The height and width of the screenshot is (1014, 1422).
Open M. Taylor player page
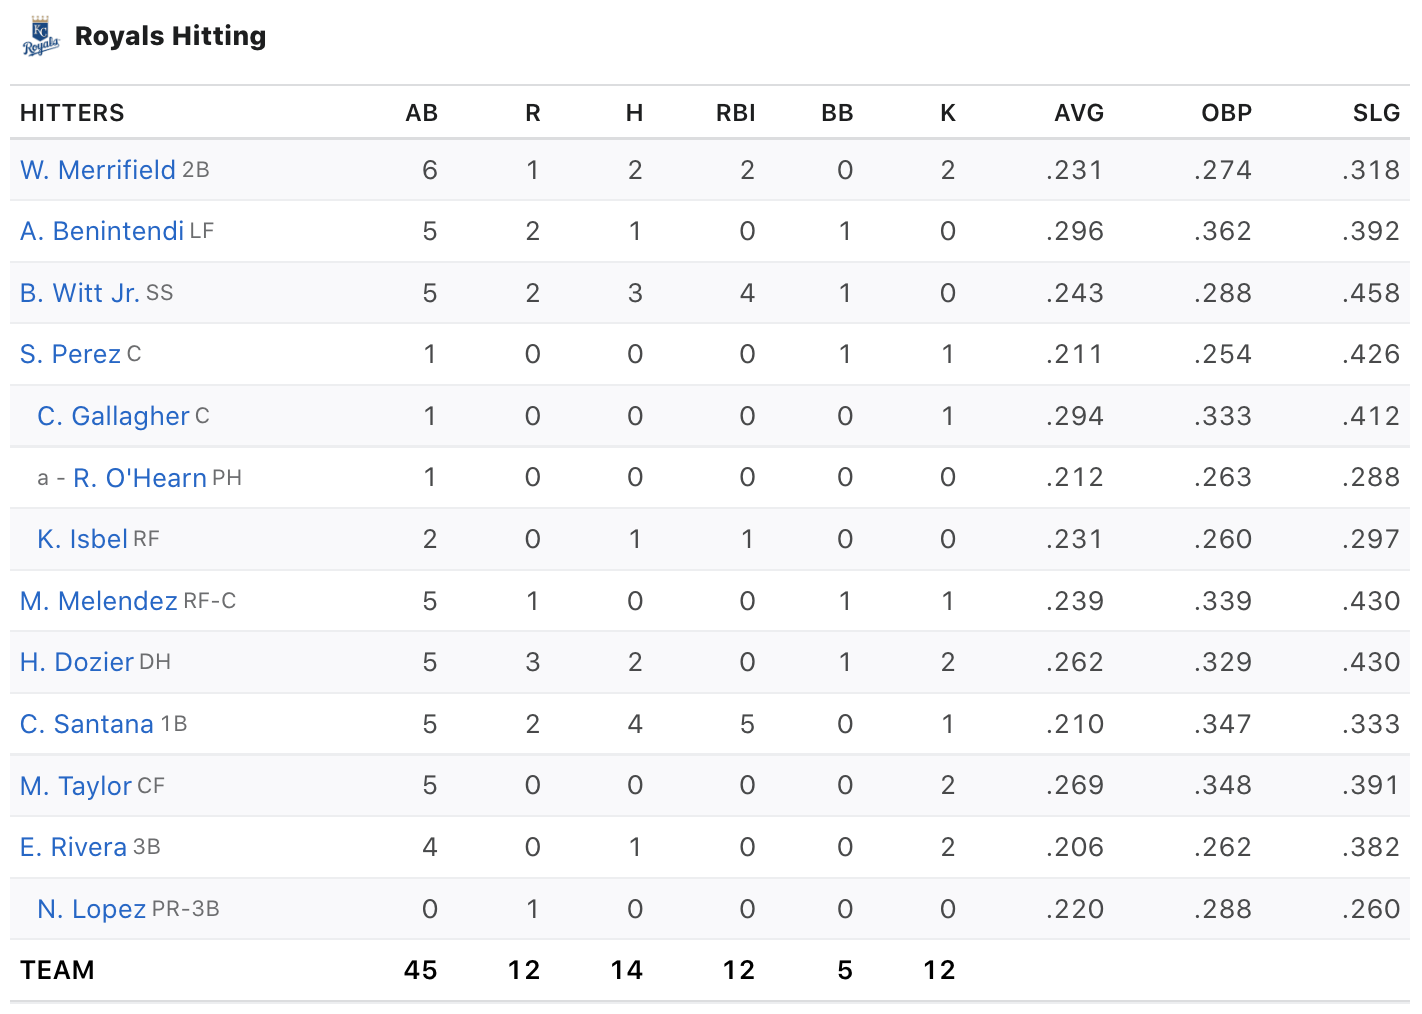pos(76,786)
